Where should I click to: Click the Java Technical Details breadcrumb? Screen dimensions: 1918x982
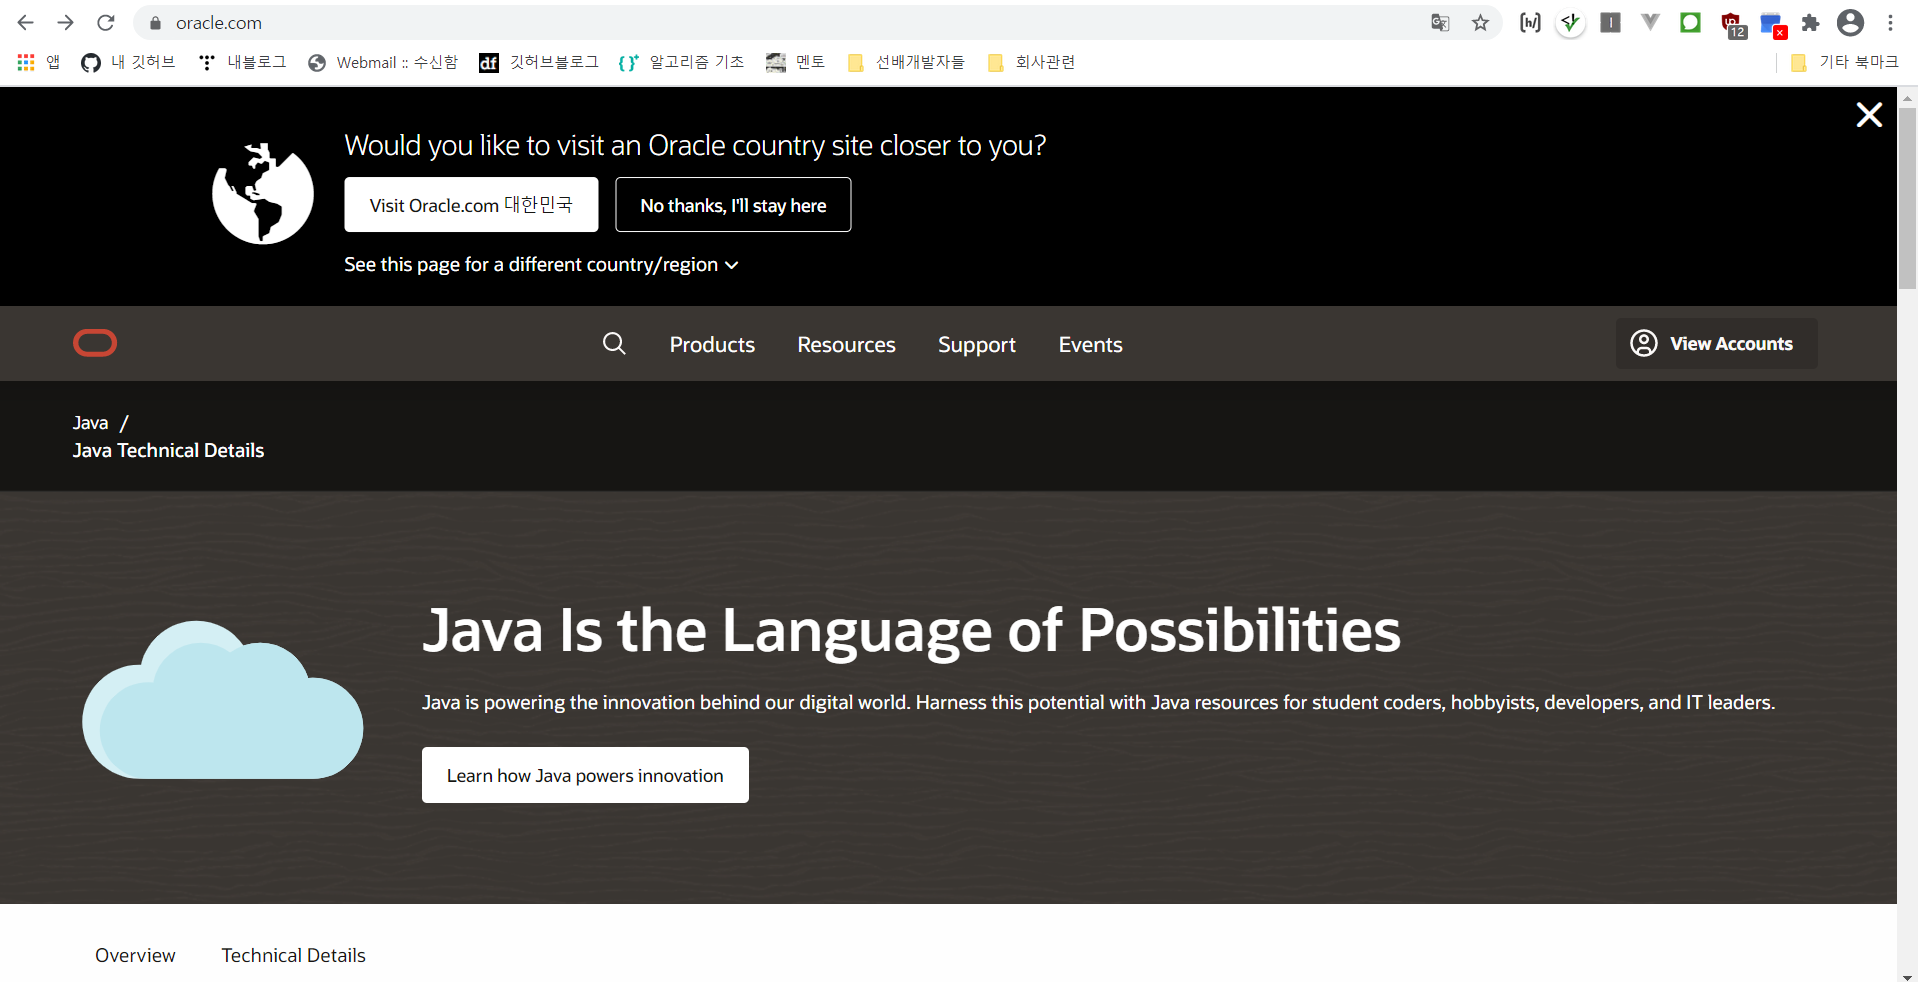click(x=168, y=451)
